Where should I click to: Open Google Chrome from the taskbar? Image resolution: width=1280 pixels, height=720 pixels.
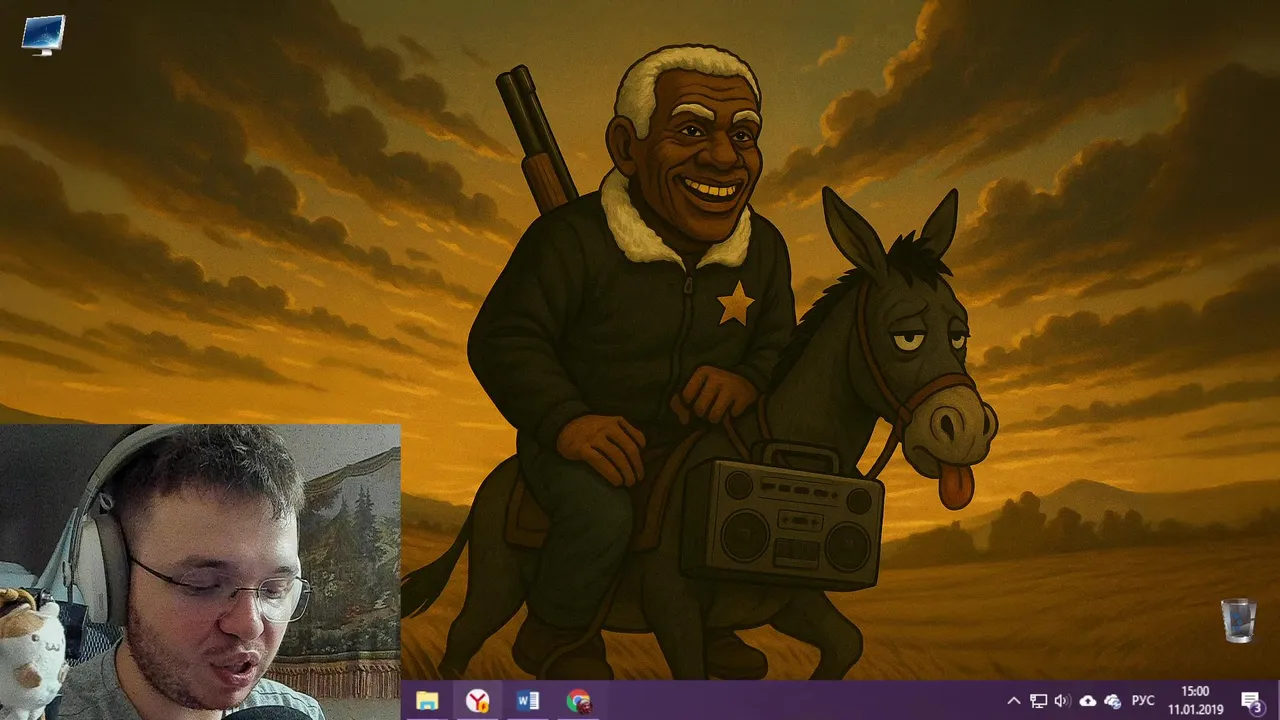[x=578, y=701]
